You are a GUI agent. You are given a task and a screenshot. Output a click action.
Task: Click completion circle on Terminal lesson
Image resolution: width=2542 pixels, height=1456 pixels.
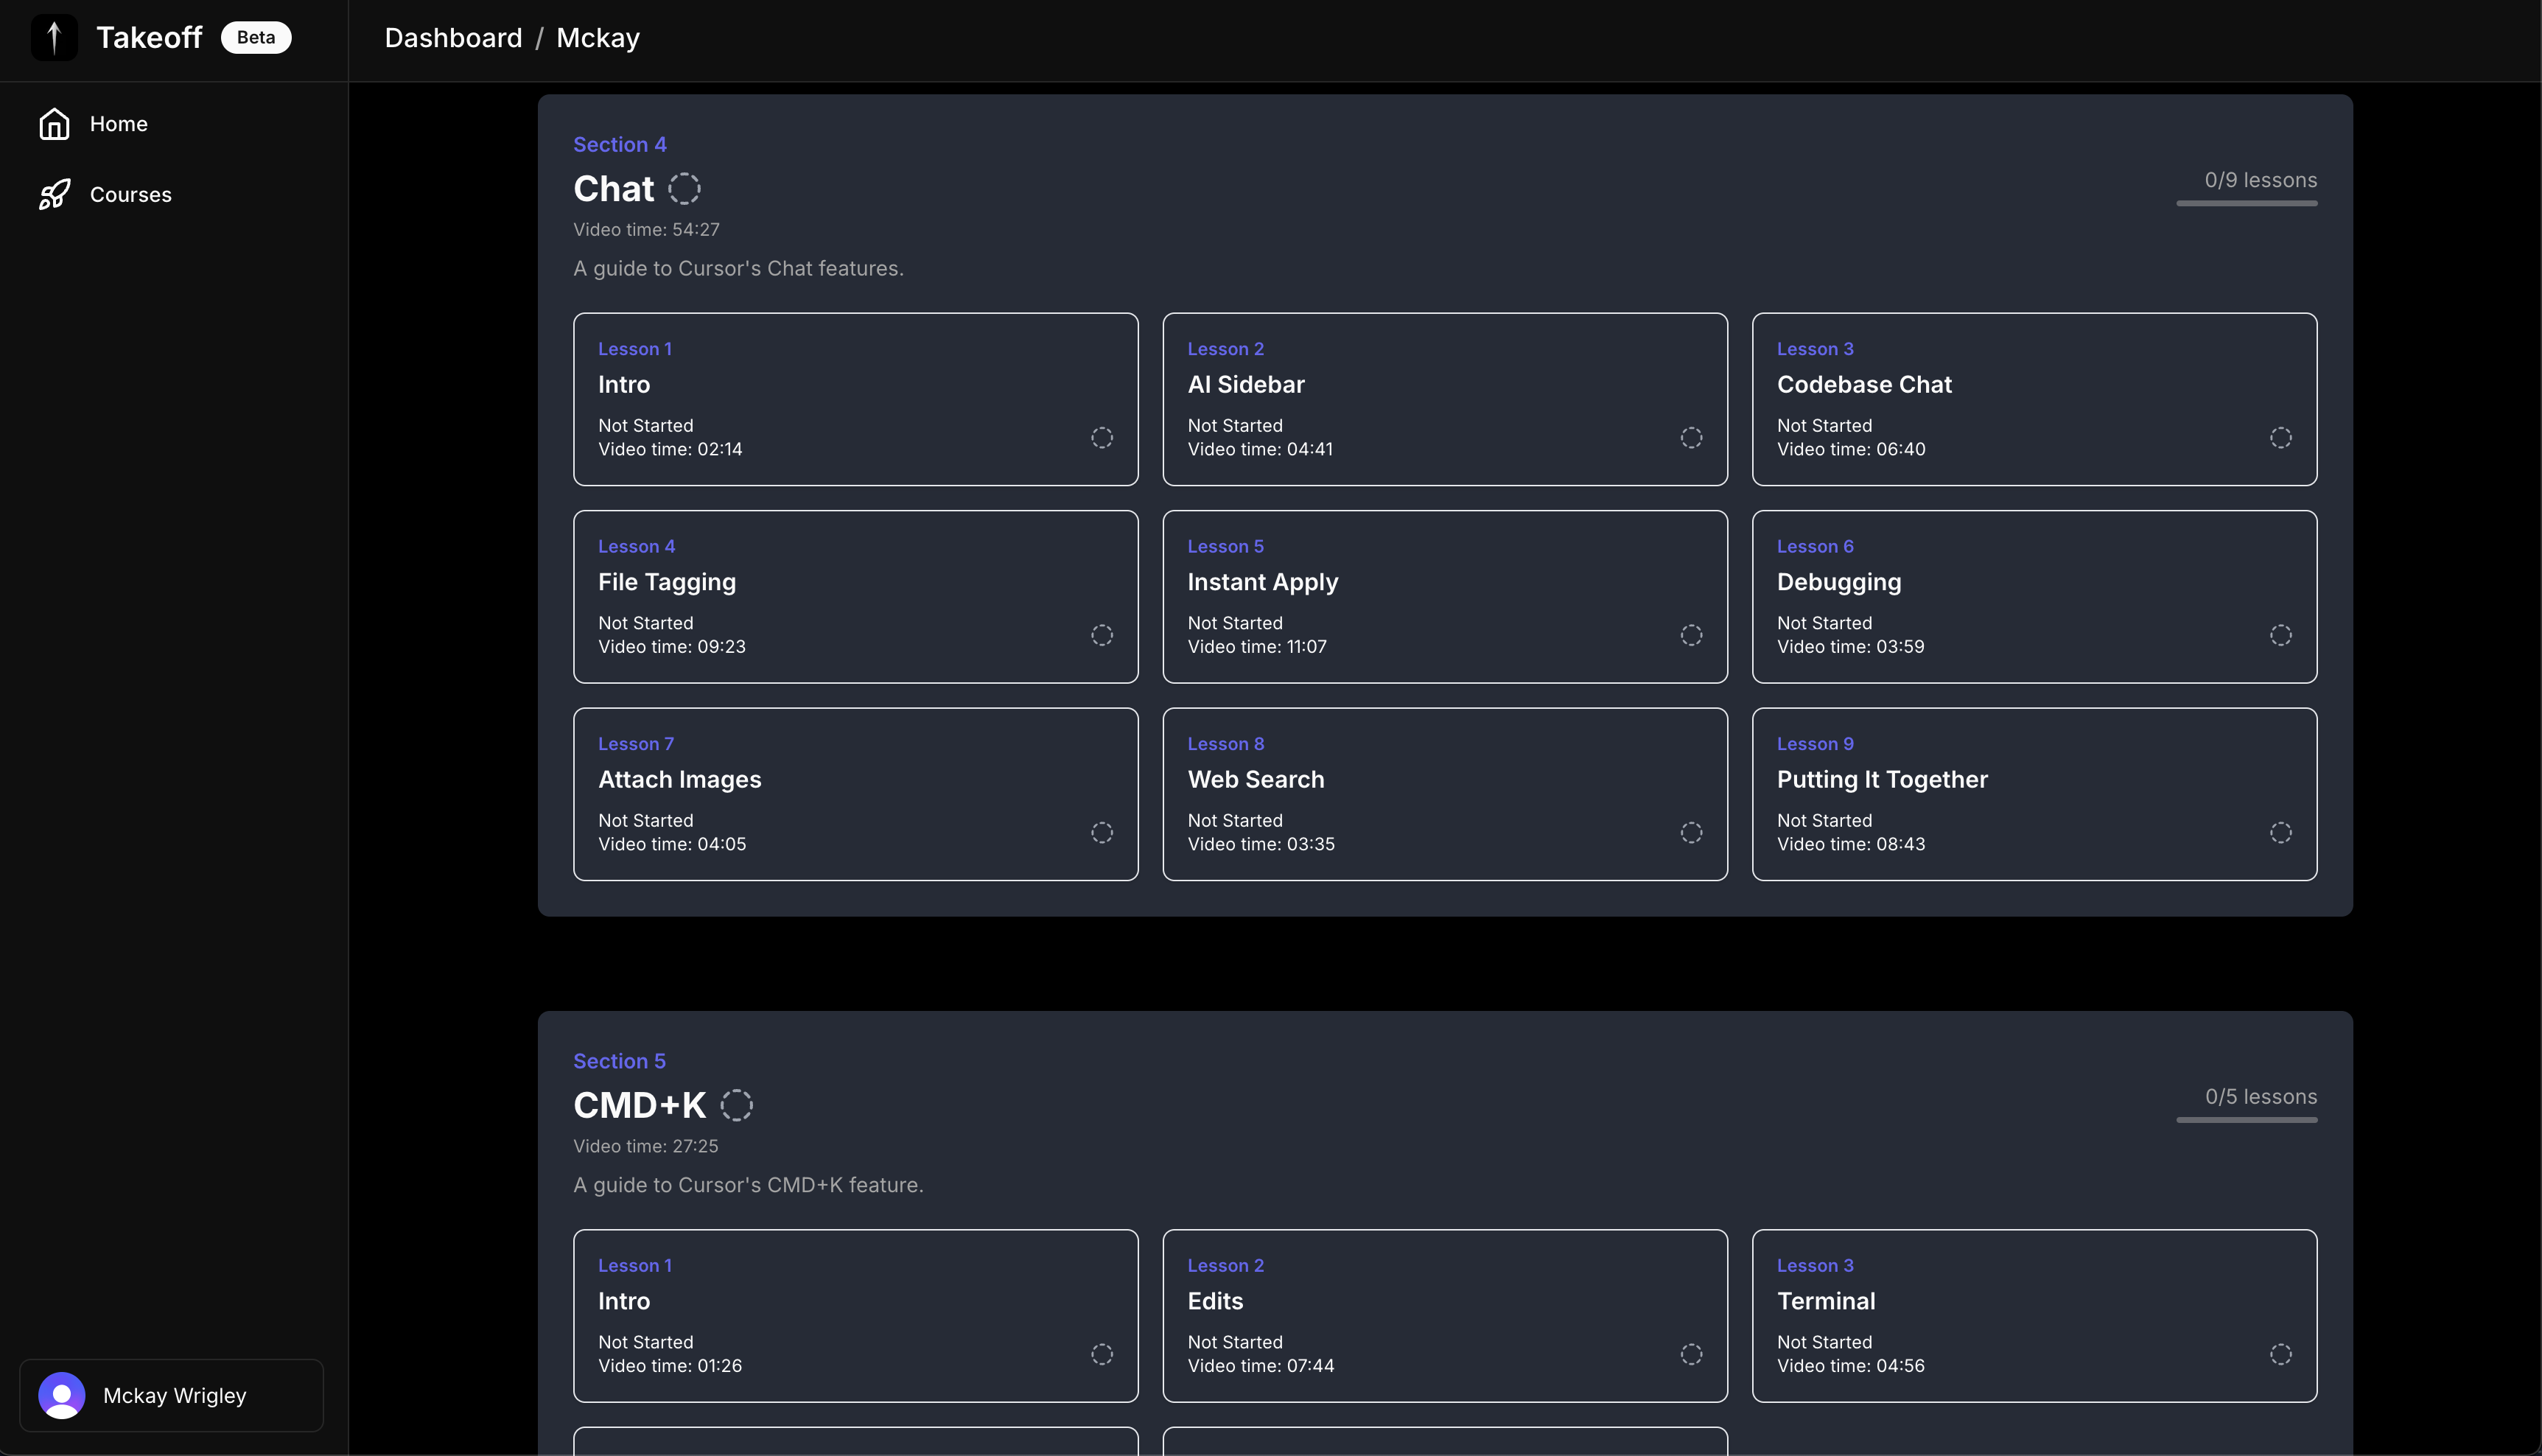2281,1354
